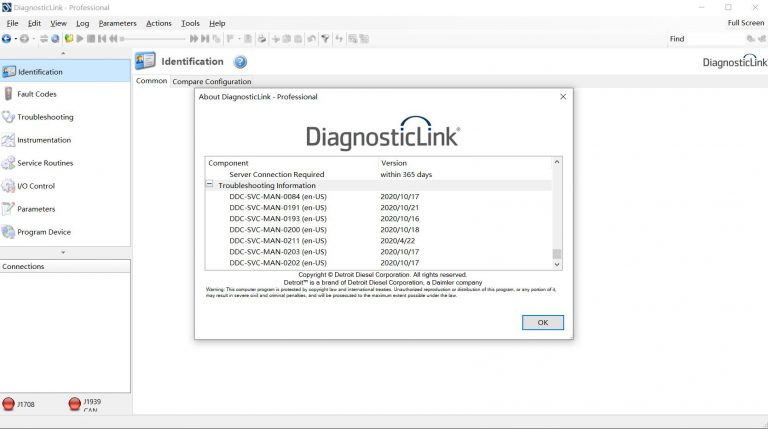Click the Find search field

click(714, 39)
